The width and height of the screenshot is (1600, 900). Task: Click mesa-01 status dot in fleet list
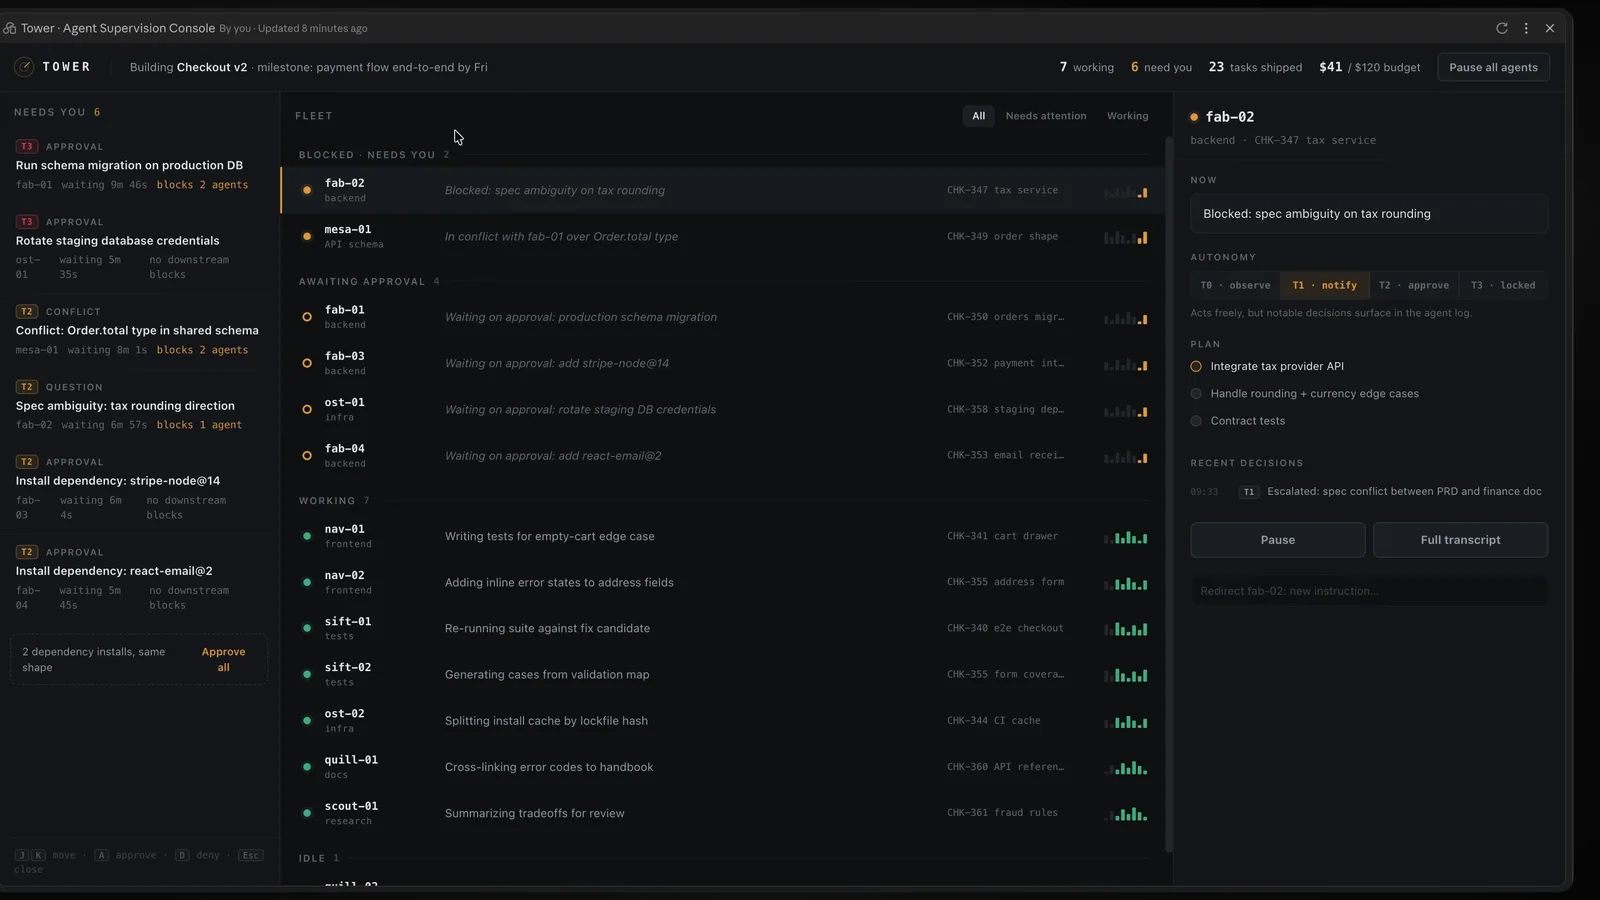click(307, 237)
